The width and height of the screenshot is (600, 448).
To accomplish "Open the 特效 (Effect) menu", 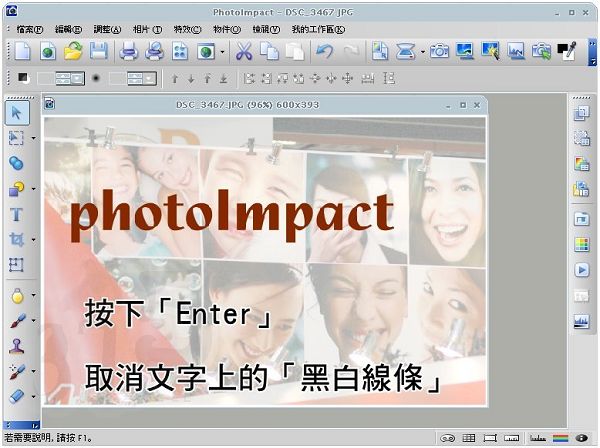I will [187, 29].
